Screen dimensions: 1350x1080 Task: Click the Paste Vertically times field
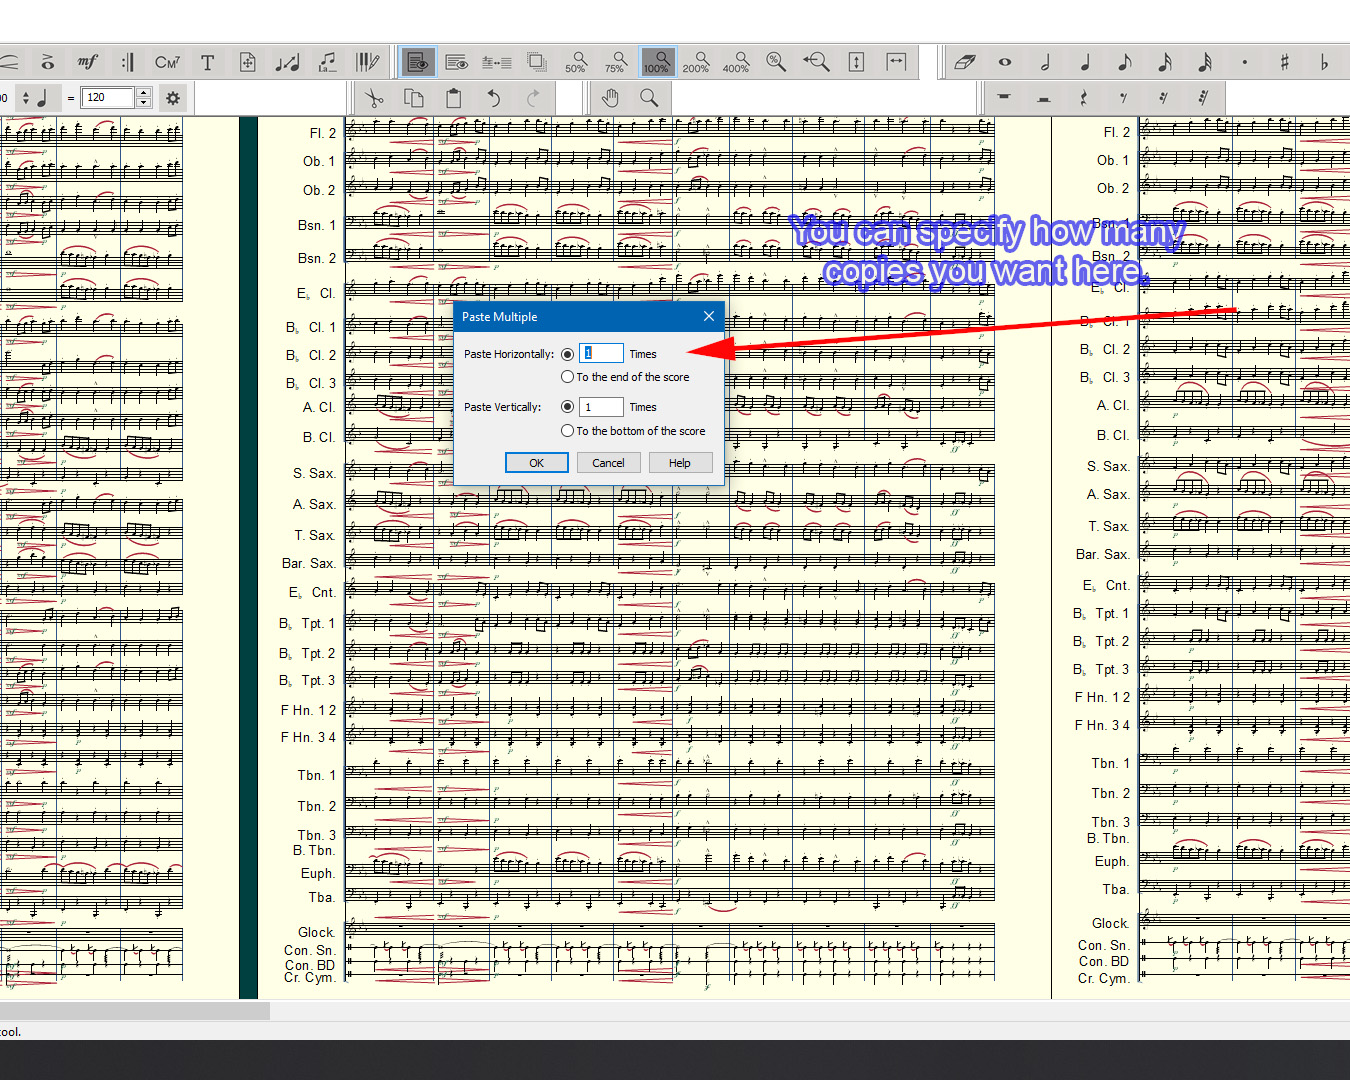click(x=601, y=407)
